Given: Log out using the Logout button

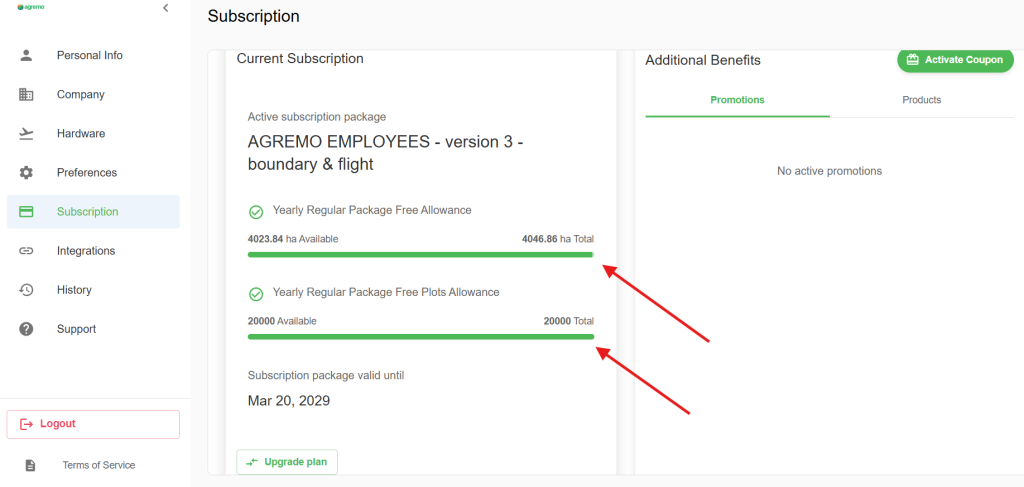Looking at the screenshot, I should click(93, 424).
